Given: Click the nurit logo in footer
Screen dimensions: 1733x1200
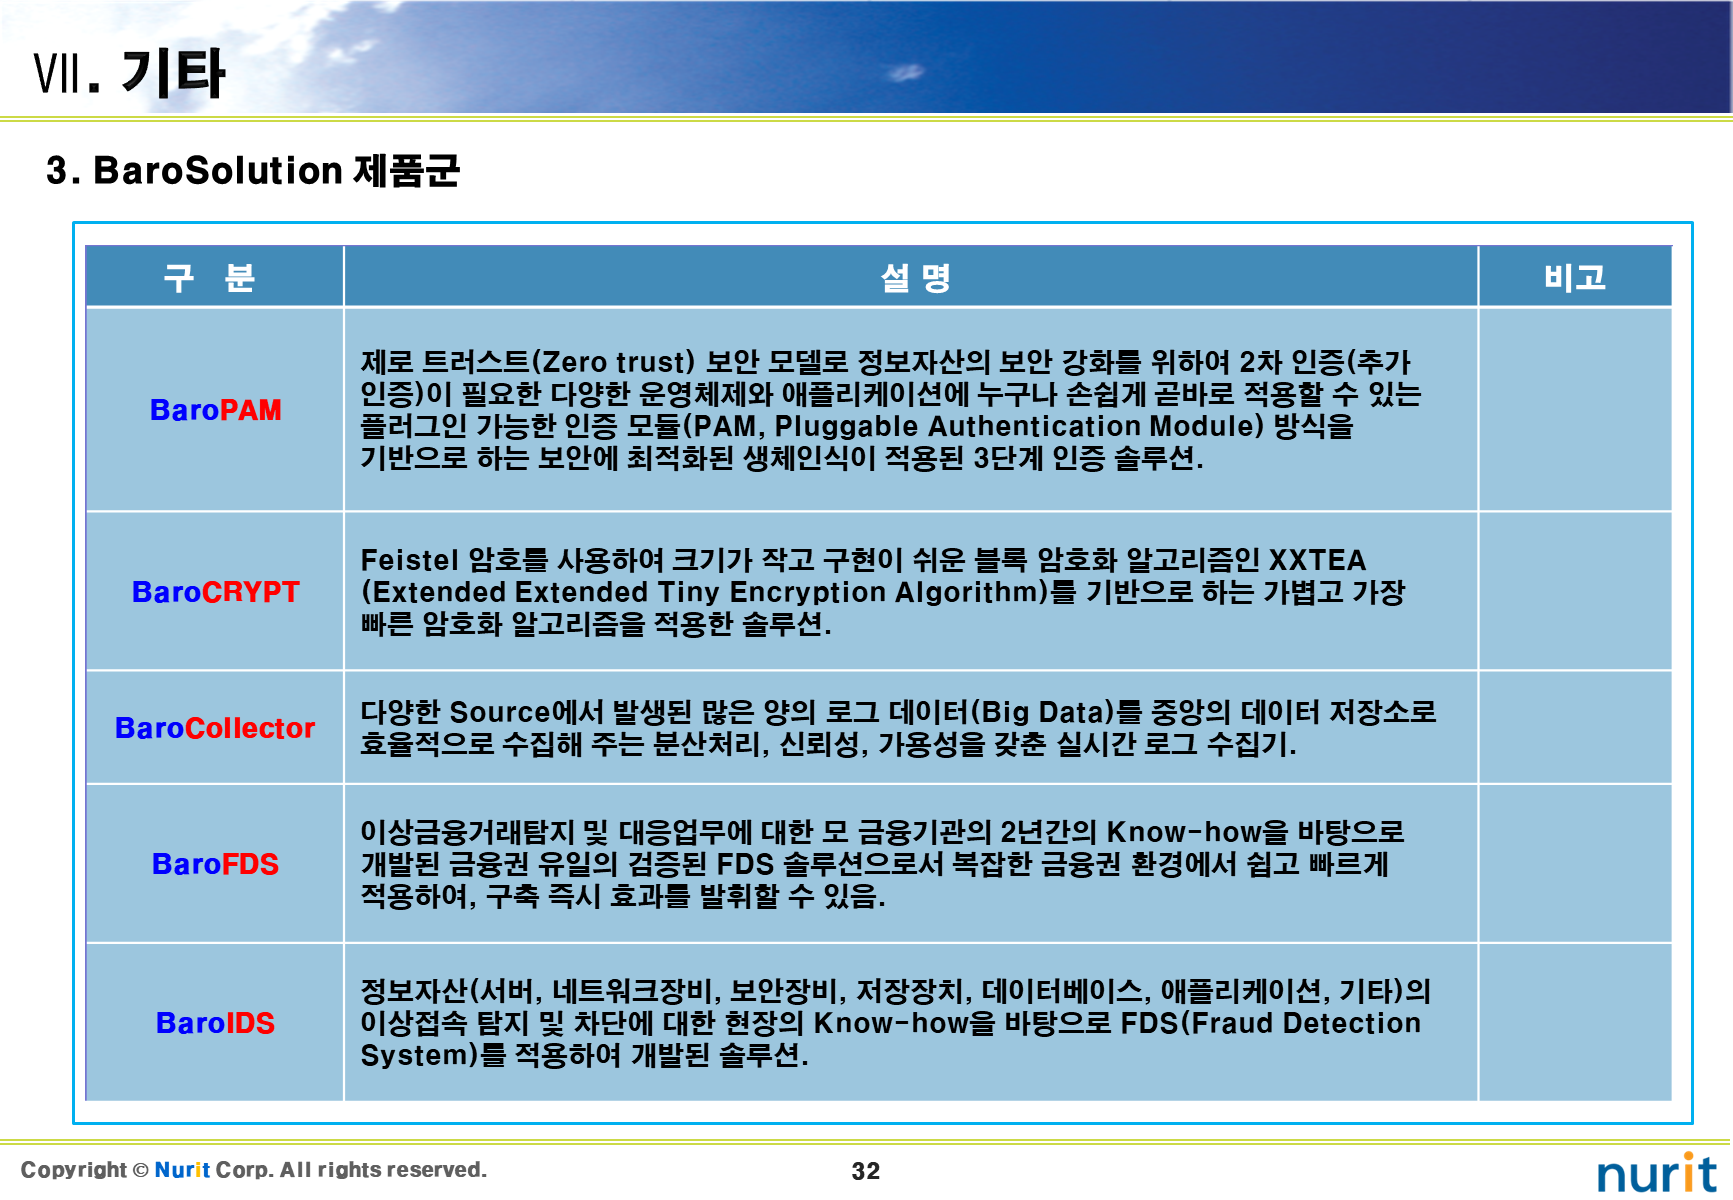Looking at the screenshot, I should 1657,1172.
